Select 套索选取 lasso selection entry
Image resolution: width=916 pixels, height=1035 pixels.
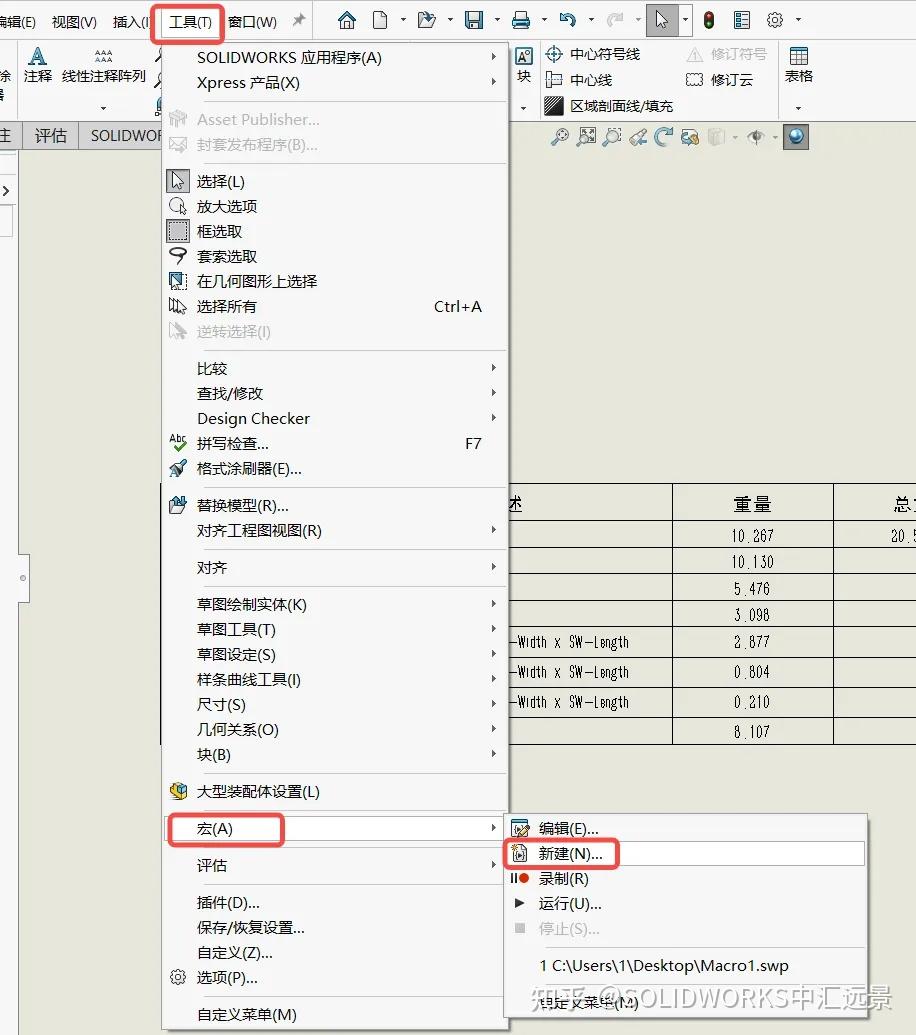(336, 256)
